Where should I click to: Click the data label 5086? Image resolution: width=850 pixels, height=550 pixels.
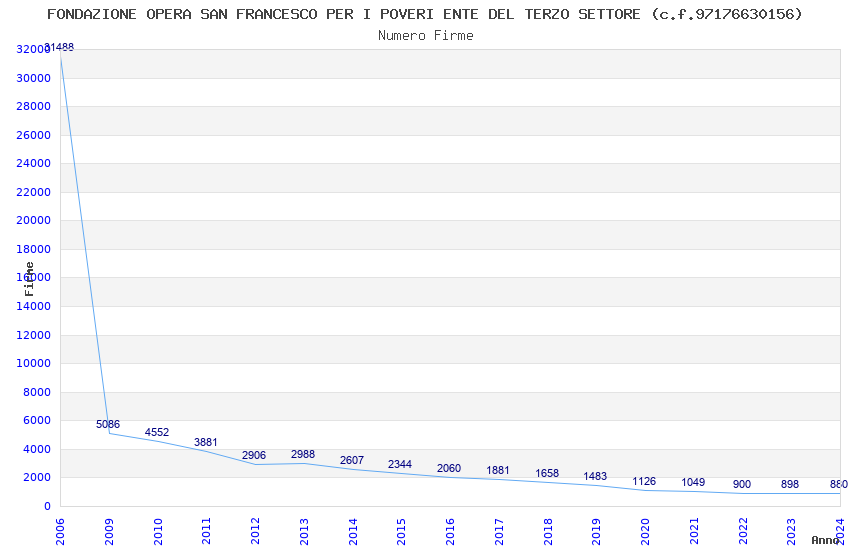[108, 424]
